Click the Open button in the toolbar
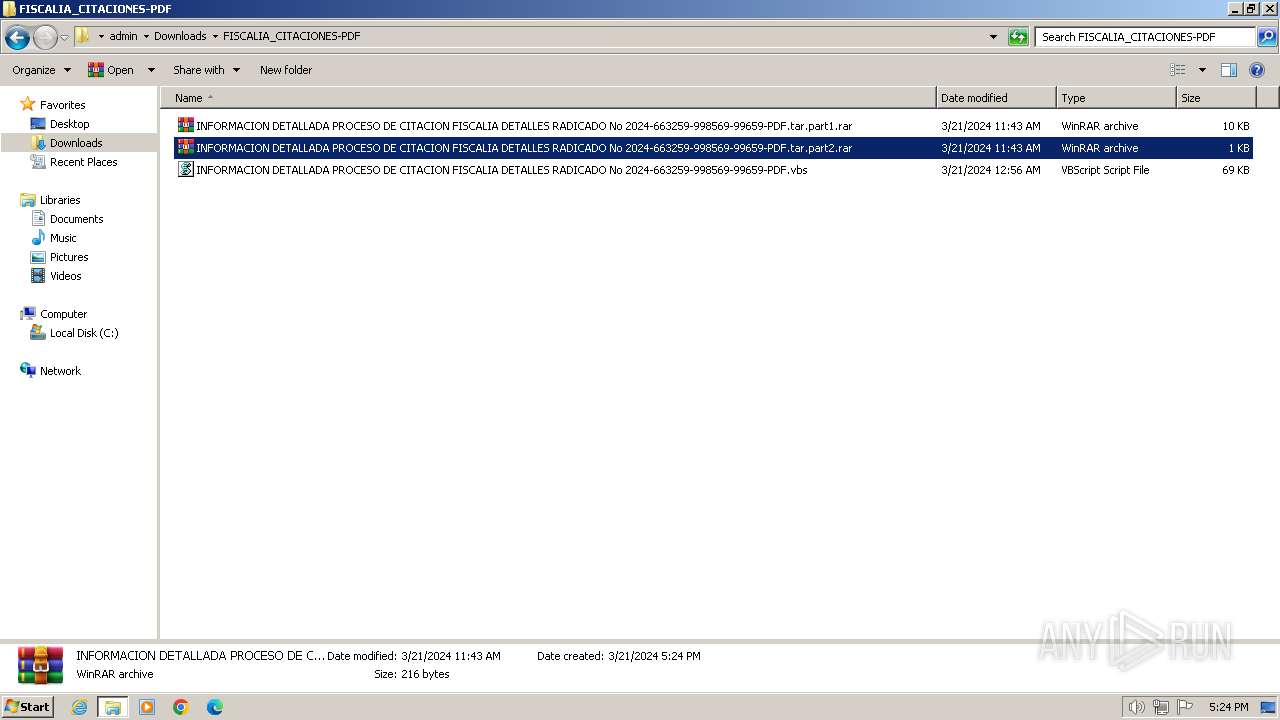 pos(111,70)
